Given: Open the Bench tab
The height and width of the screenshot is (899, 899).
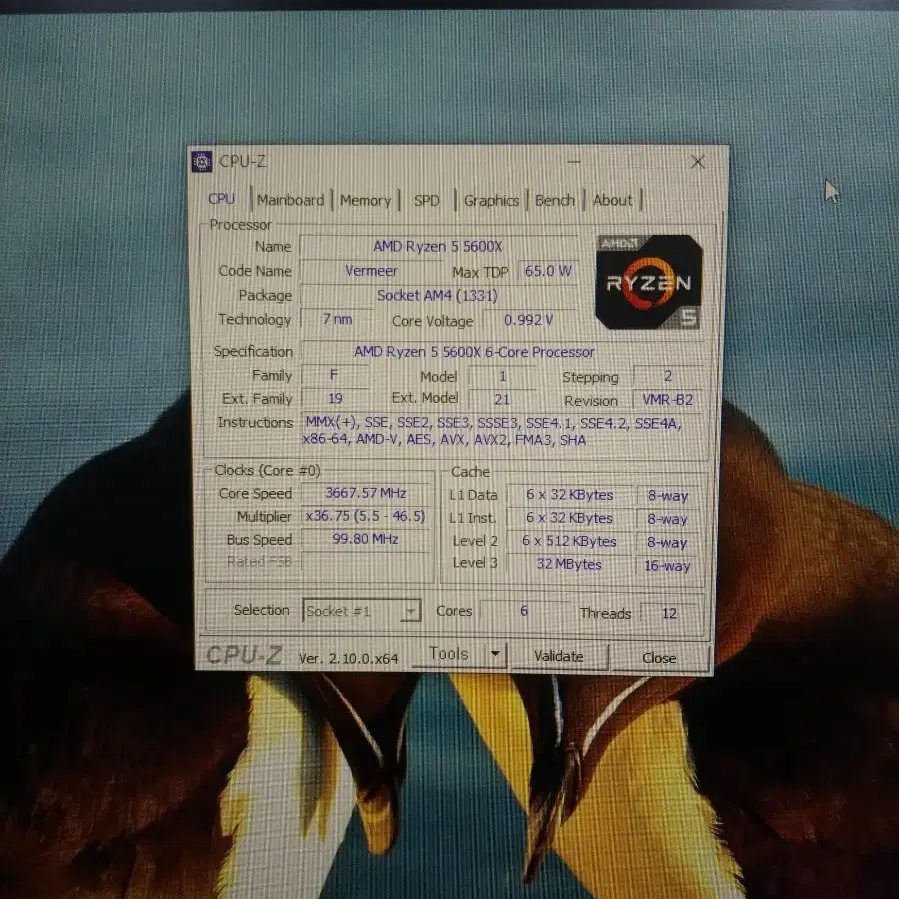Looking at the screenshot, I should (x=554, y=200).
